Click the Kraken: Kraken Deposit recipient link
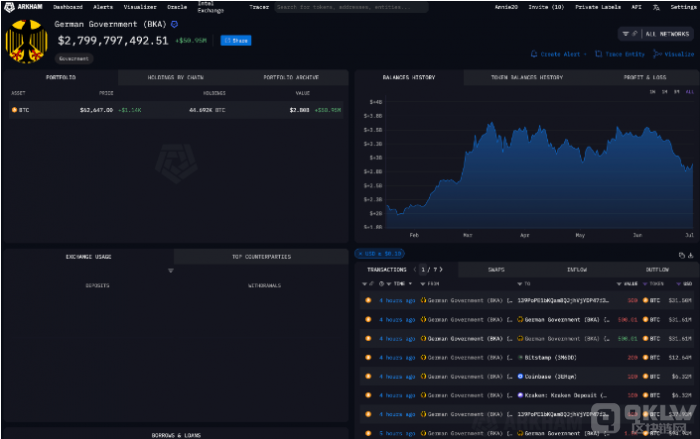The width and height of the screenshot is (700, 439). pyautogui.click(x=566, y=396)
